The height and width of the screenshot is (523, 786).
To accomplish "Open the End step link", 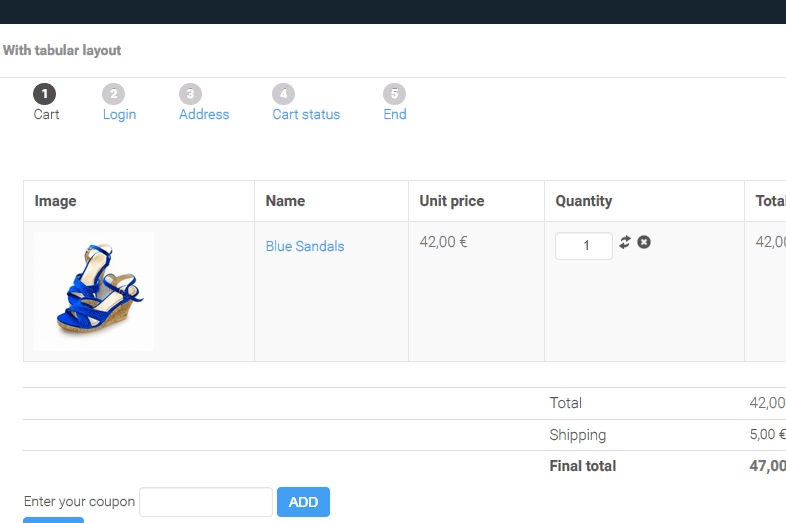I will tap(395, 114).
